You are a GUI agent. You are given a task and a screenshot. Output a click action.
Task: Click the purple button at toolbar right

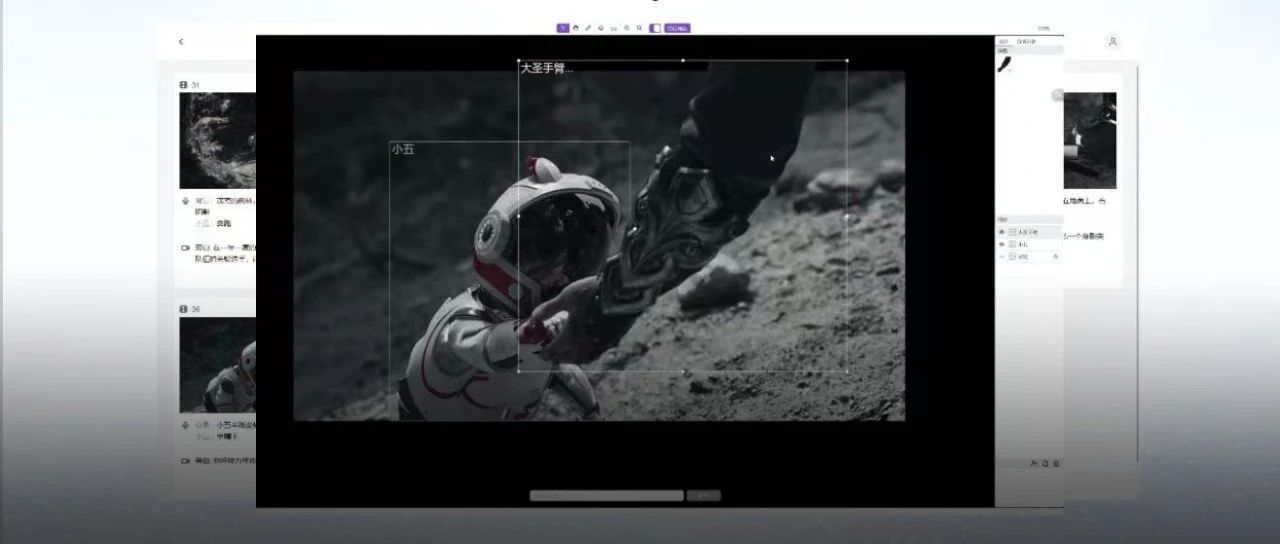(x=677, y=28)
